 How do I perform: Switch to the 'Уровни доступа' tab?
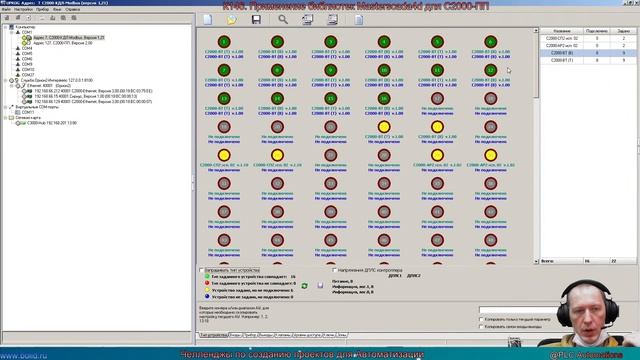[x=307, y=335]
